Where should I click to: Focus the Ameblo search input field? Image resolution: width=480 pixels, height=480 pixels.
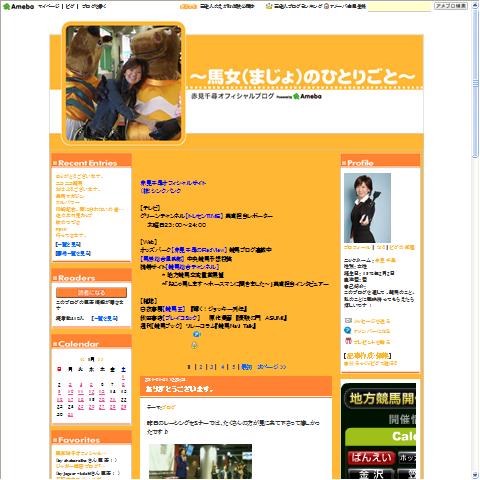[399, 6]
